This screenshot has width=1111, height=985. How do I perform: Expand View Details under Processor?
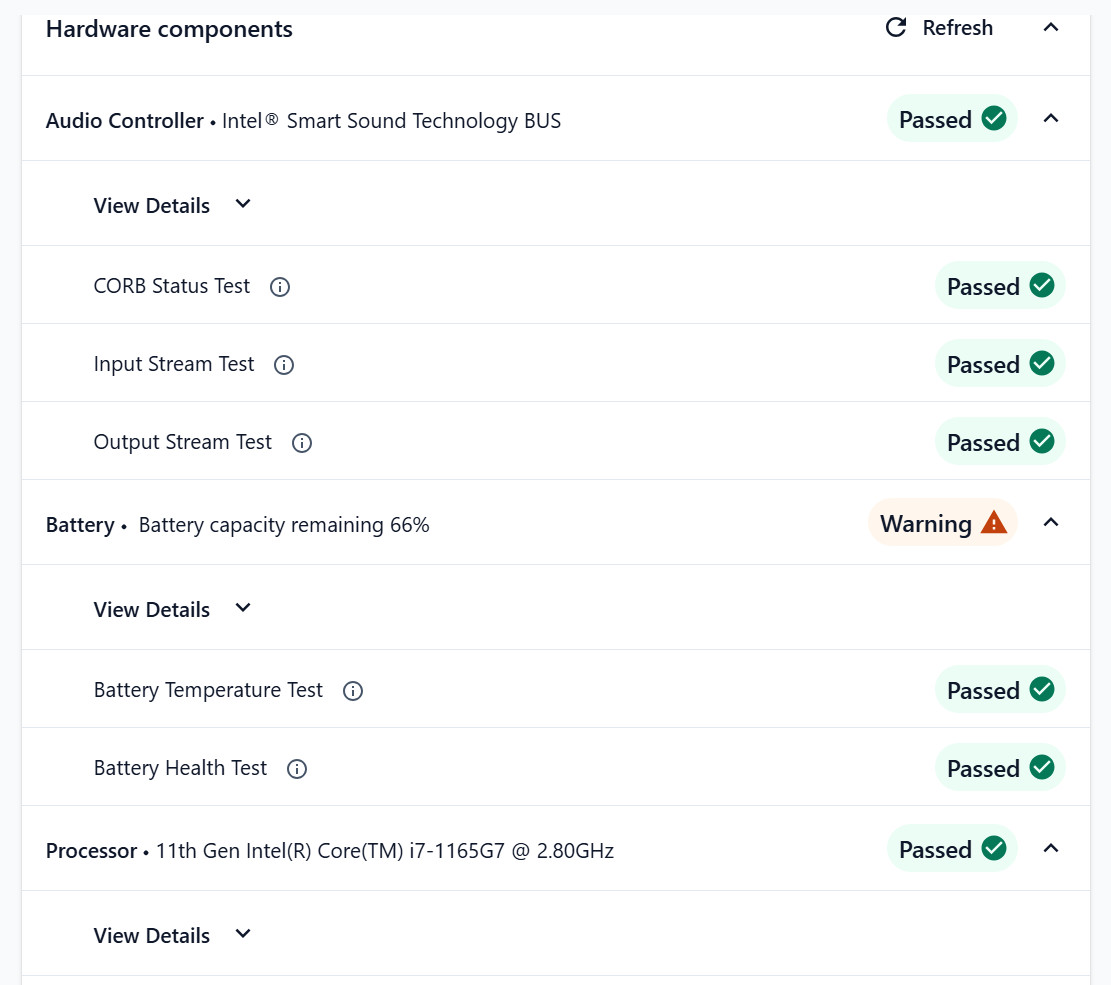(x=172, y=935)
